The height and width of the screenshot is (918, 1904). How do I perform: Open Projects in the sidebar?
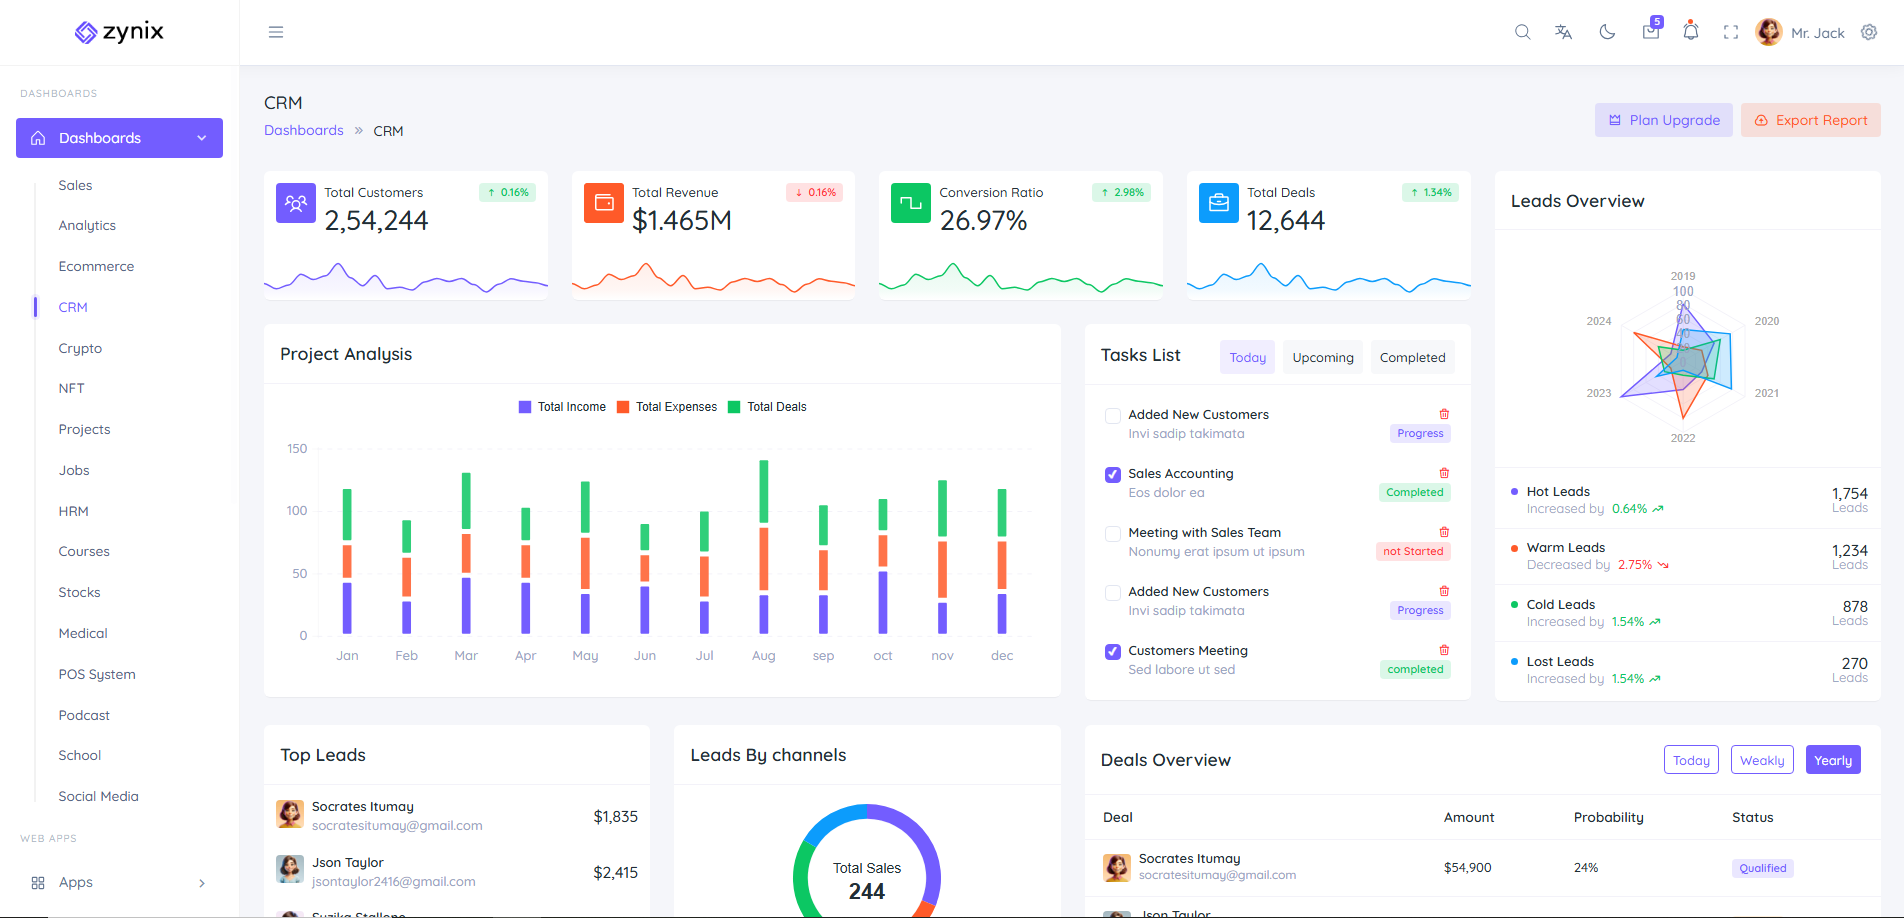click(84, 429)
